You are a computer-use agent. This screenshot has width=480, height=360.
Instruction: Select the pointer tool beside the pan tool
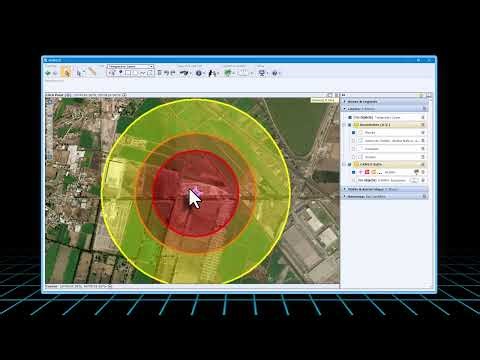point(79,73)
